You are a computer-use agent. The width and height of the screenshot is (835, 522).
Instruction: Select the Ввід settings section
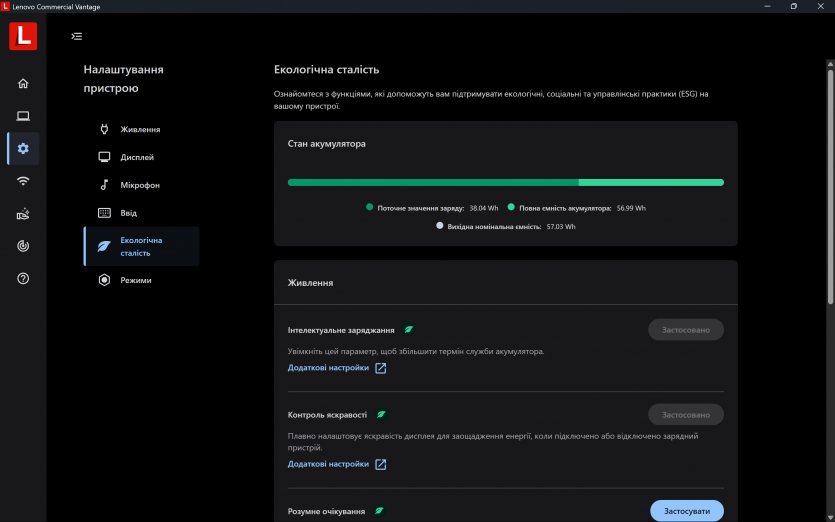(128, 213)
